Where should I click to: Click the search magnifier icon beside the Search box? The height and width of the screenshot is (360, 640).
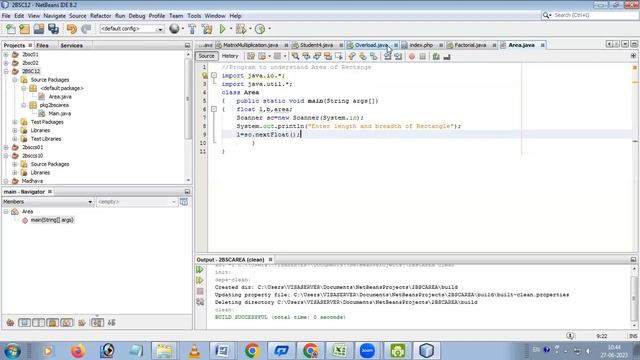pyautogui.click(x=547, y=15)
